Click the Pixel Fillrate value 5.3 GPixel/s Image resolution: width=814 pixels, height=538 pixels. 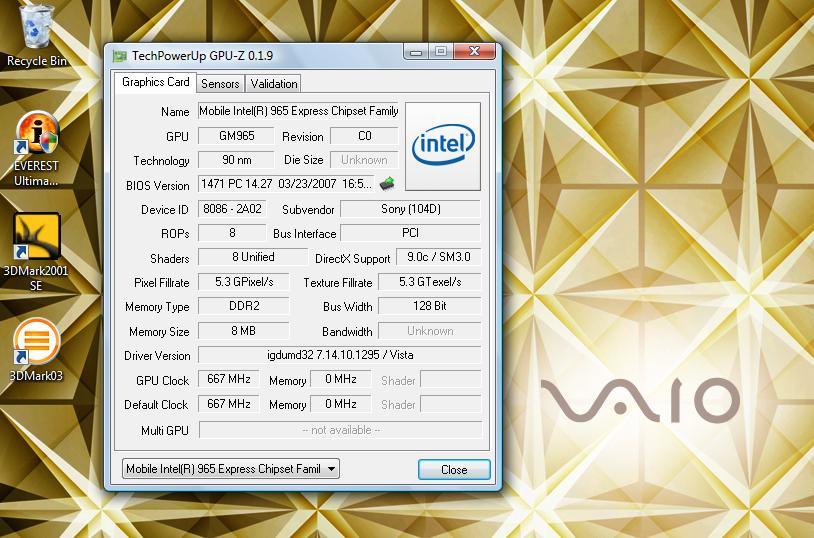click(244, 282)
